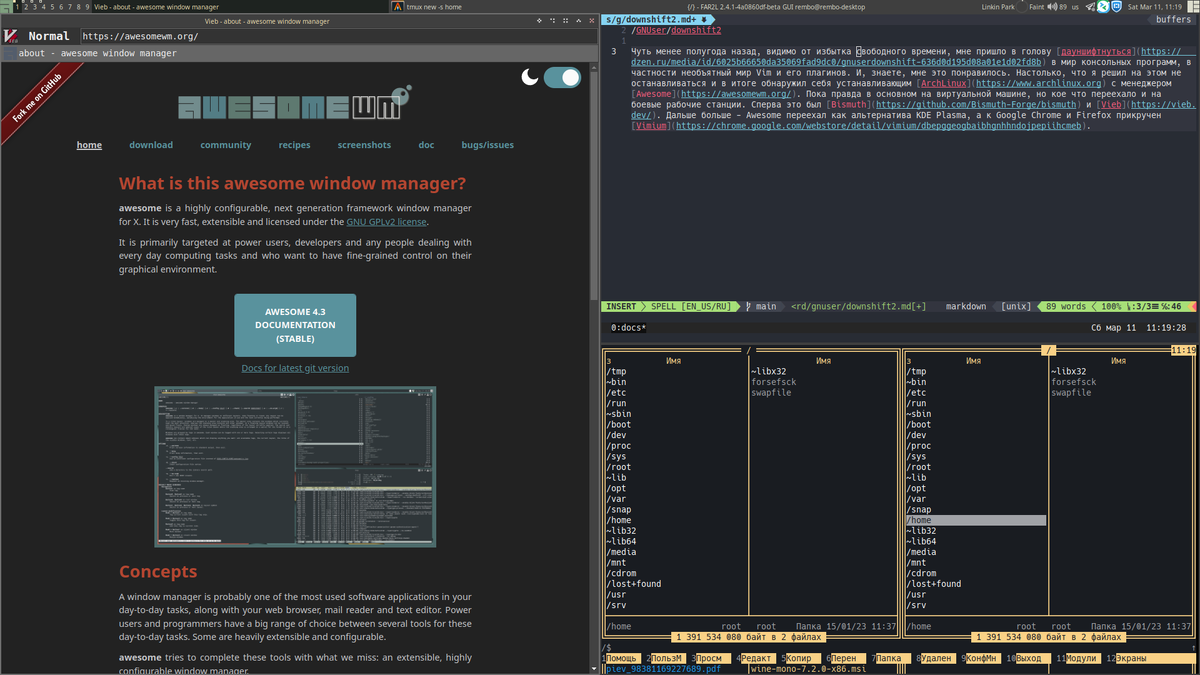Click the FAR '11 Модули' function key

[1078, 659]
